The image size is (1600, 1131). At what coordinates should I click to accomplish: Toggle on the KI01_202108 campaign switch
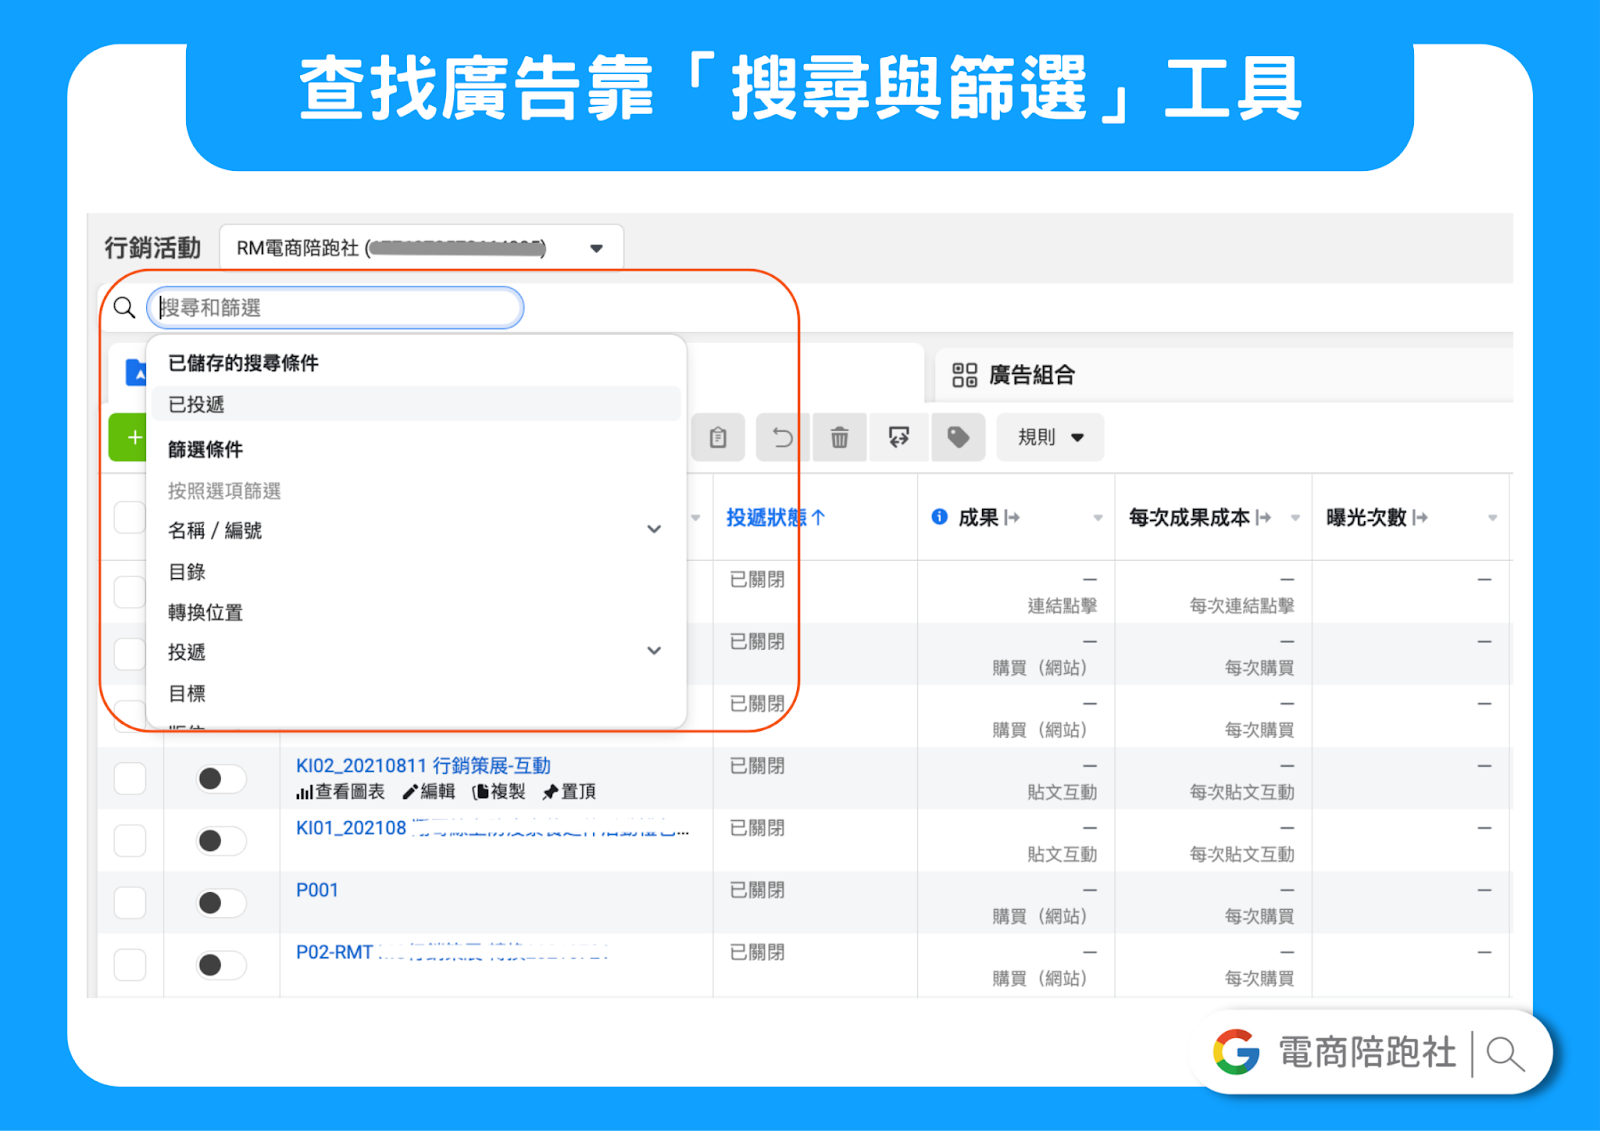pyautogui.click(x=221, y=840)
